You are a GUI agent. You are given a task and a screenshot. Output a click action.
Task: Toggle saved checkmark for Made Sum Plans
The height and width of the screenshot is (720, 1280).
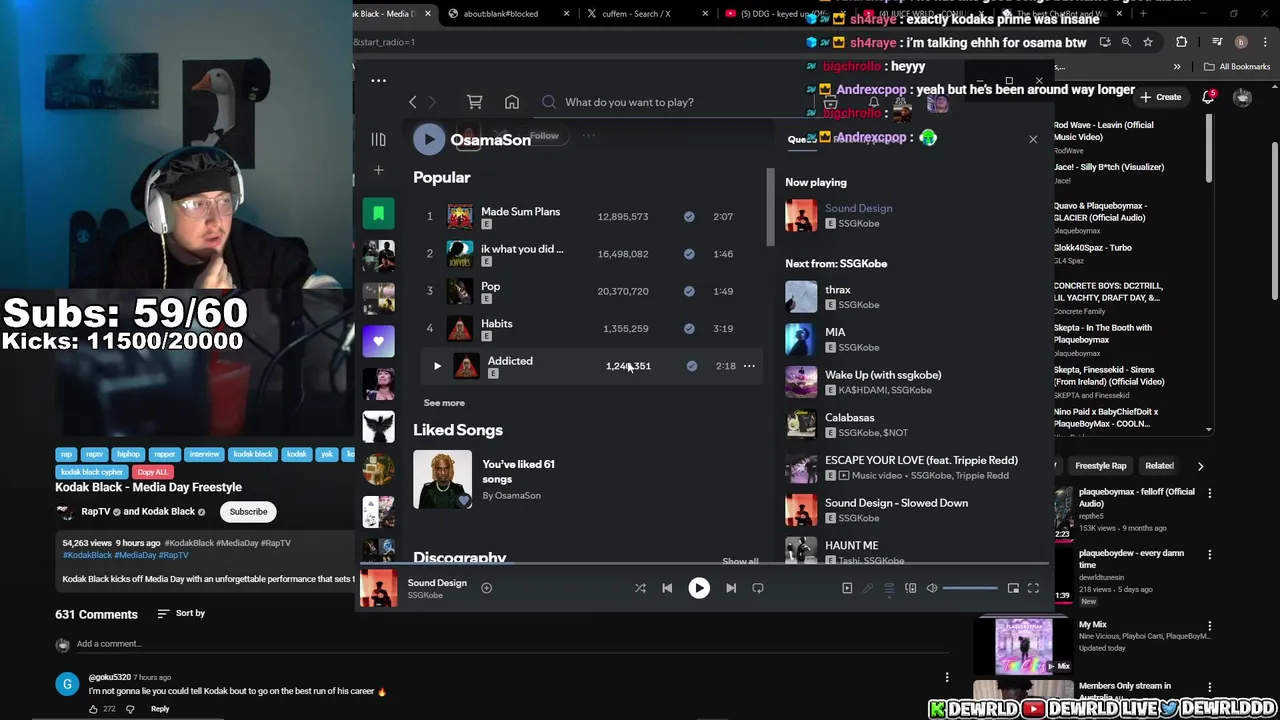pos(689,216)
